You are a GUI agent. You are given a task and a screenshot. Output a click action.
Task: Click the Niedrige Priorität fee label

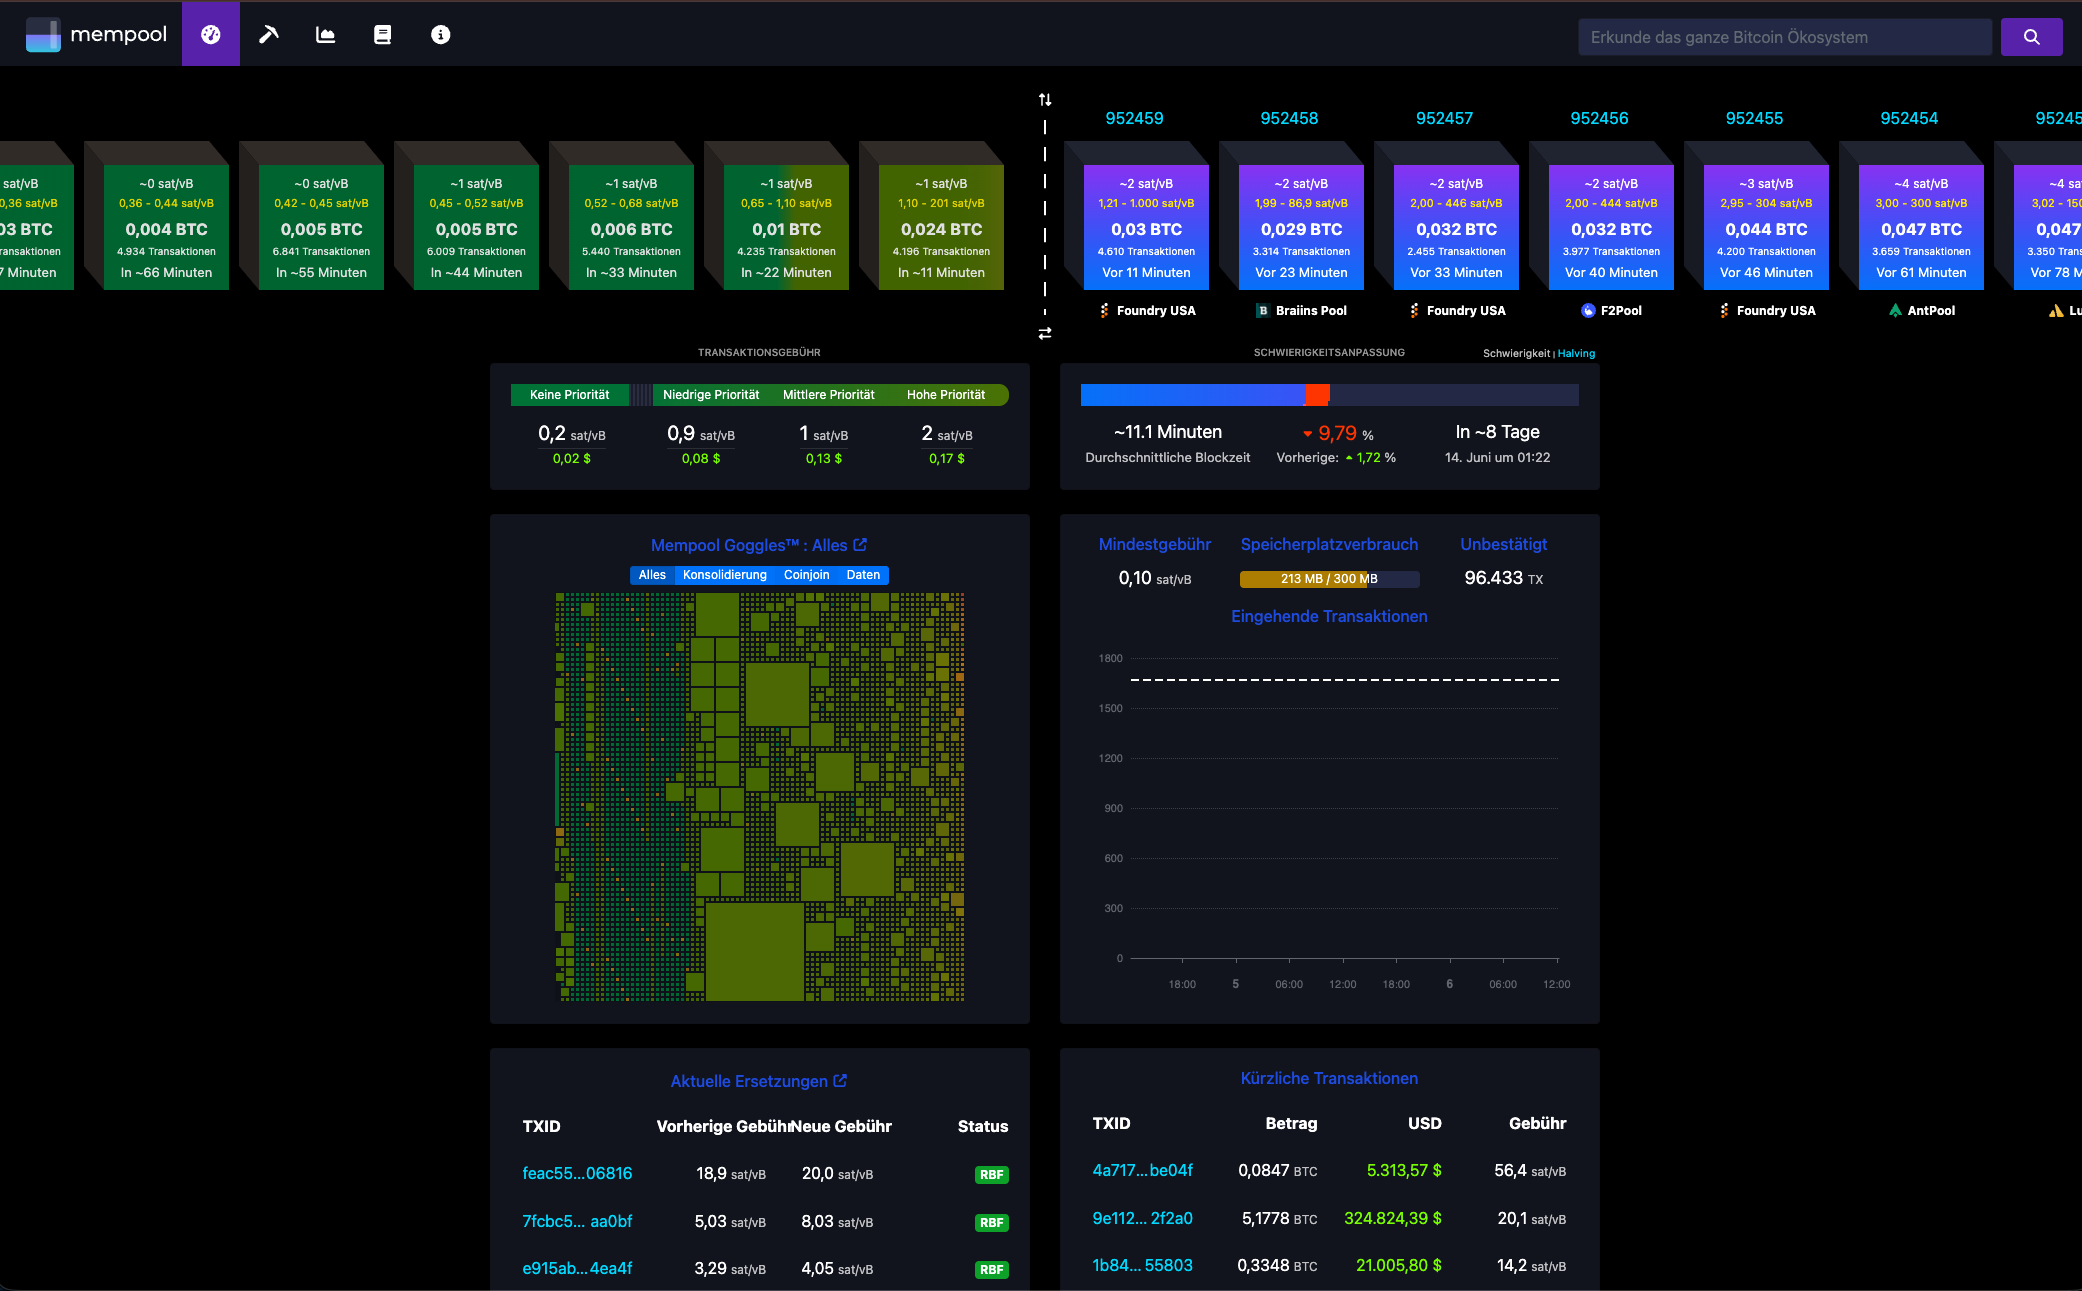click(711, 395)
